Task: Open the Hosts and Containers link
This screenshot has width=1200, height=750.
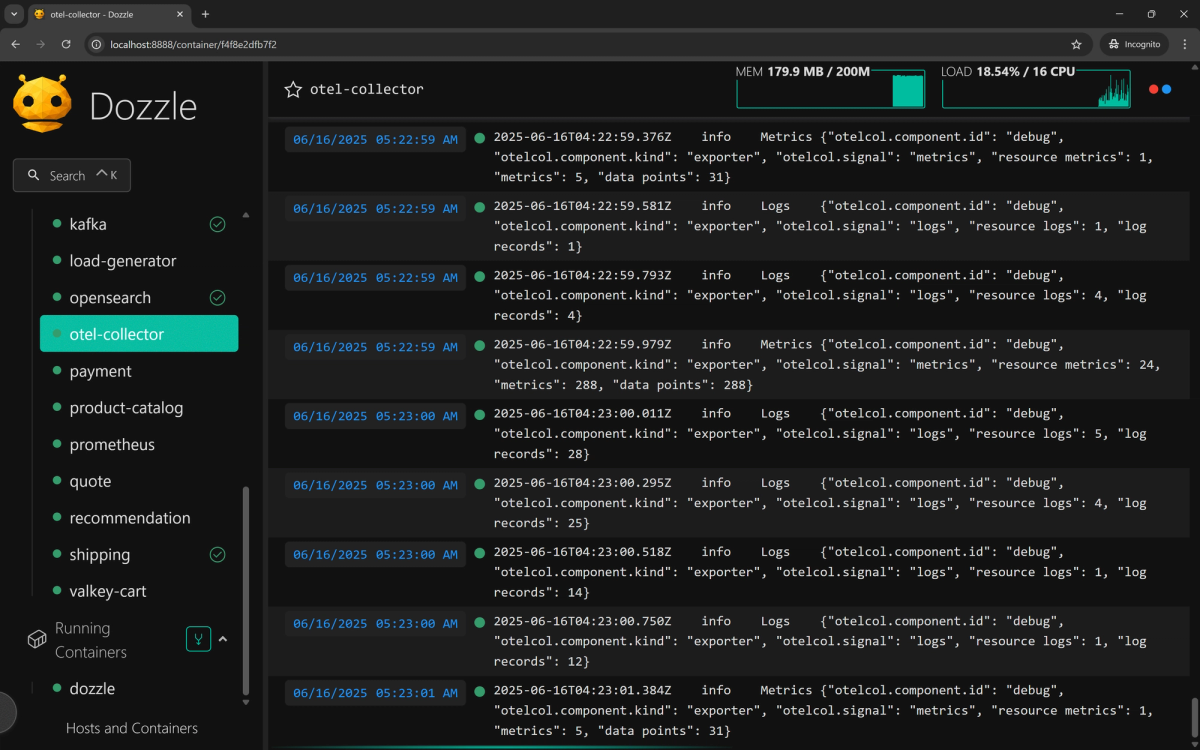Action: 132,728
